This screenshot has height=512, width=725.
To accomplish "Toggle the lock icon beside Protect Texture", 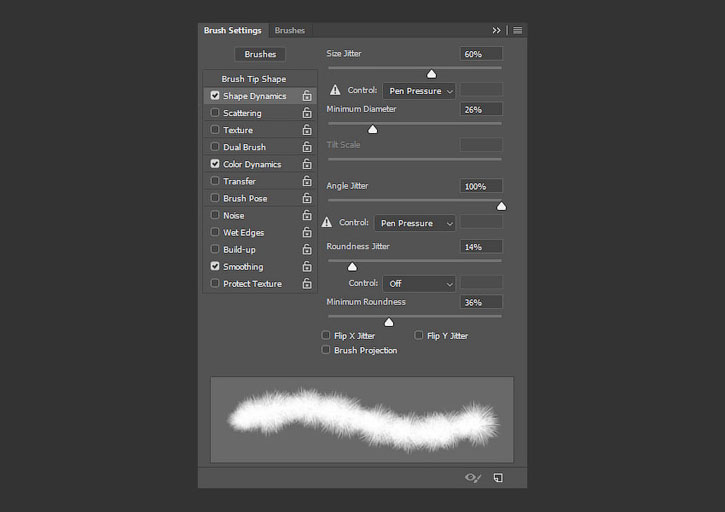I will [x=307, y=284].
